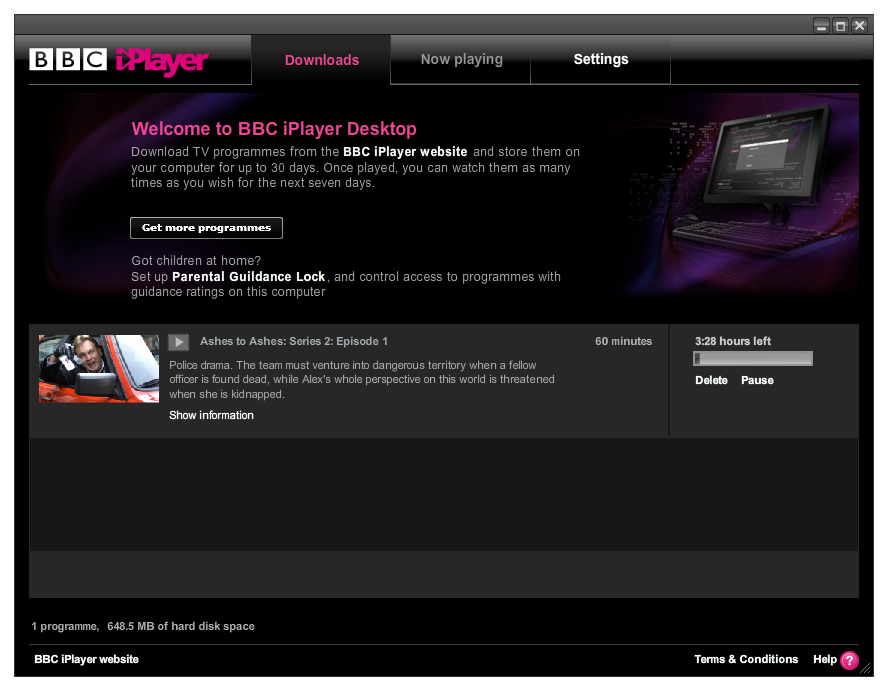Click the BBC iPlayer website footer link

tap(86, 659)
